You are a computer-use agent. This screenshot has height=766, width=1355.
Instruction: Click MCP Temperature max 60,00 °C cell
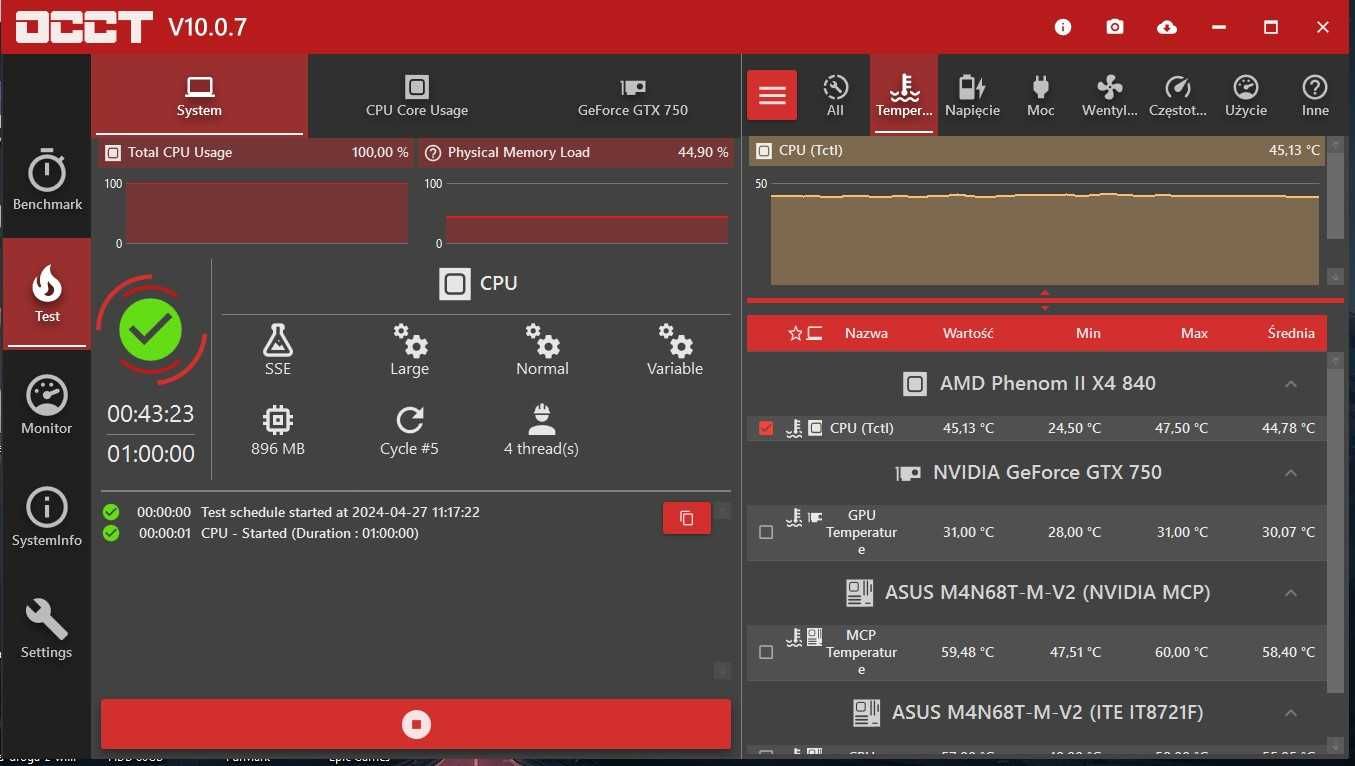click(1182, 652)
